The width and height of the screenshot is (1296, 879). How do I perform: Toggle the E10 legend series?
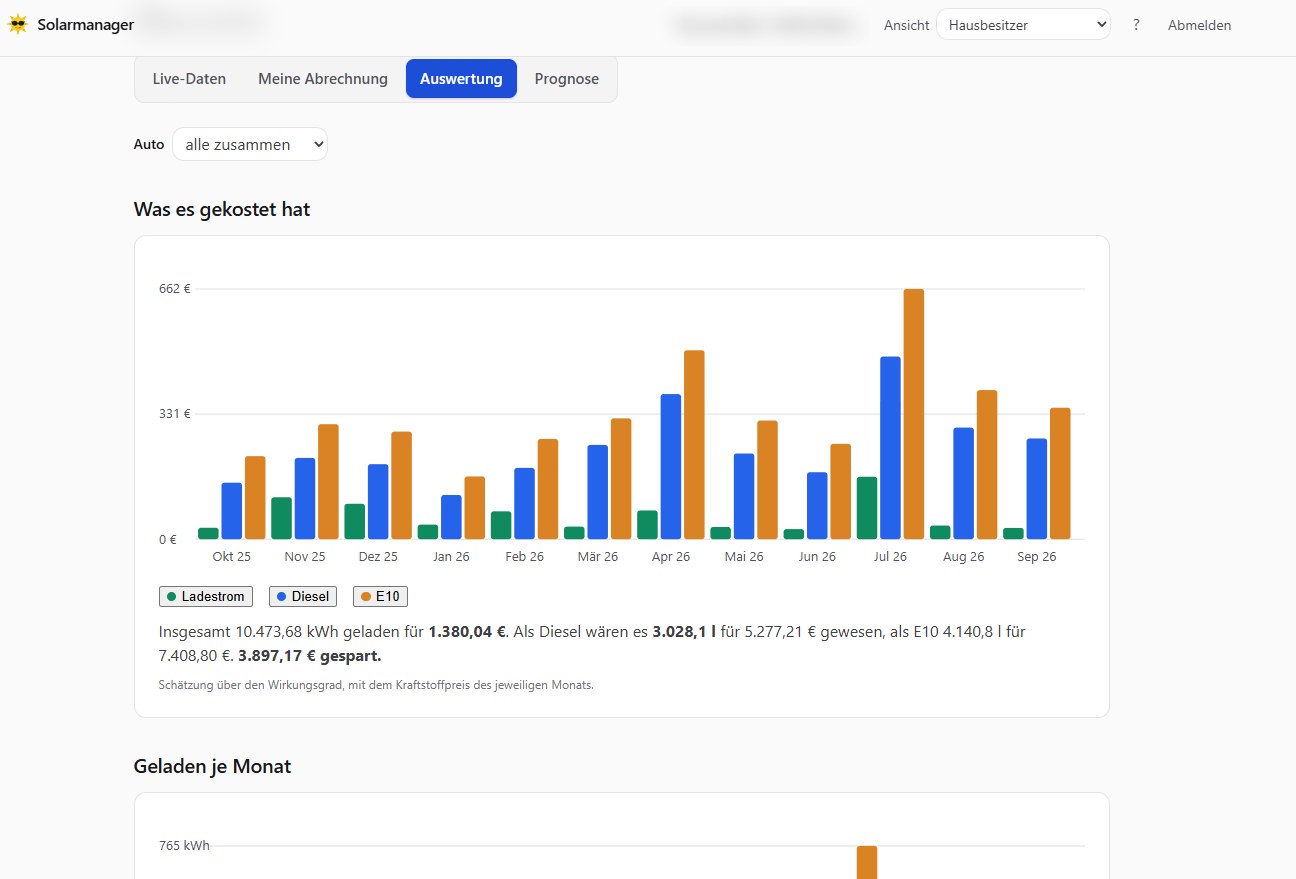380,597
